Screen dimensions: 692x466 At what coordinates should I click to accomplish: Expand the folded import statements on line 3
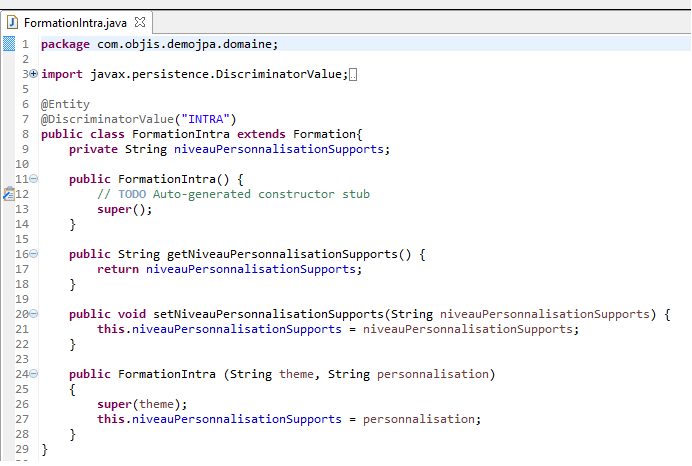click(34, 74)
